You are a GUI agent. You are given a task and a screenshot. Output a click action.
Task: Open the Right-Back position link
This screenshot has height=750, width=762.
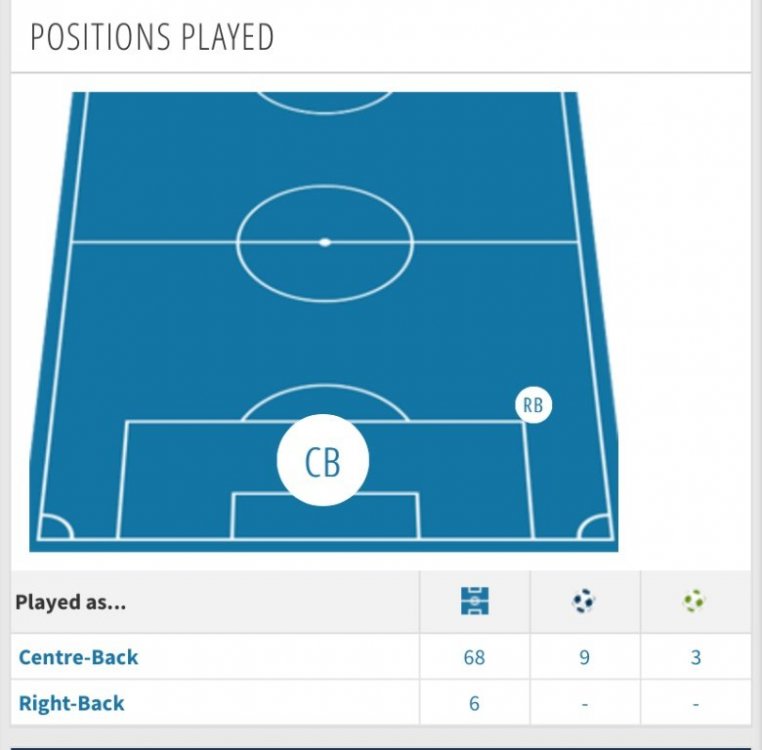(72, 703)
